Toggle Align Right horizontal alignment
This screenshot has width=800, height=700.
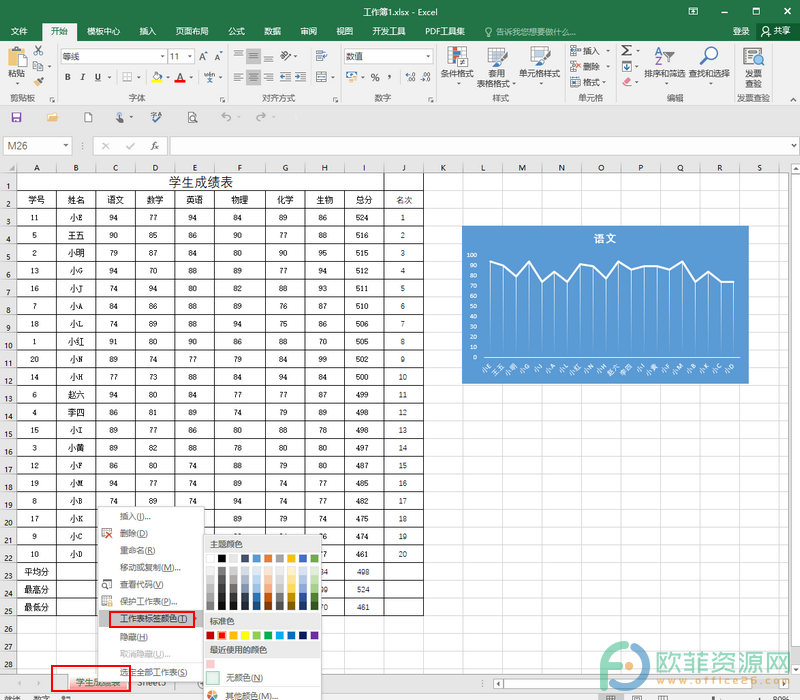pyautogui.click(x=268, y=77)
